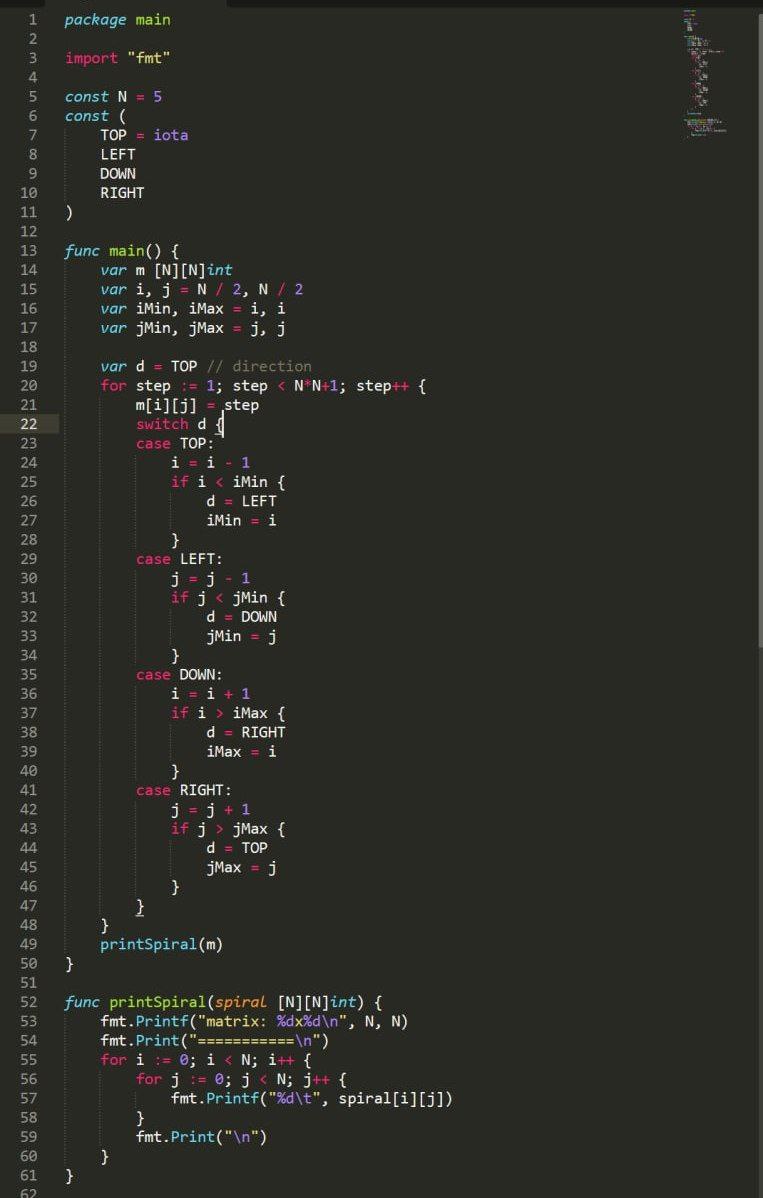This screenshot has height=1198, width=763.
Task: Click 'if i < iMin {' condition
Action: click(x=228, y=482)
